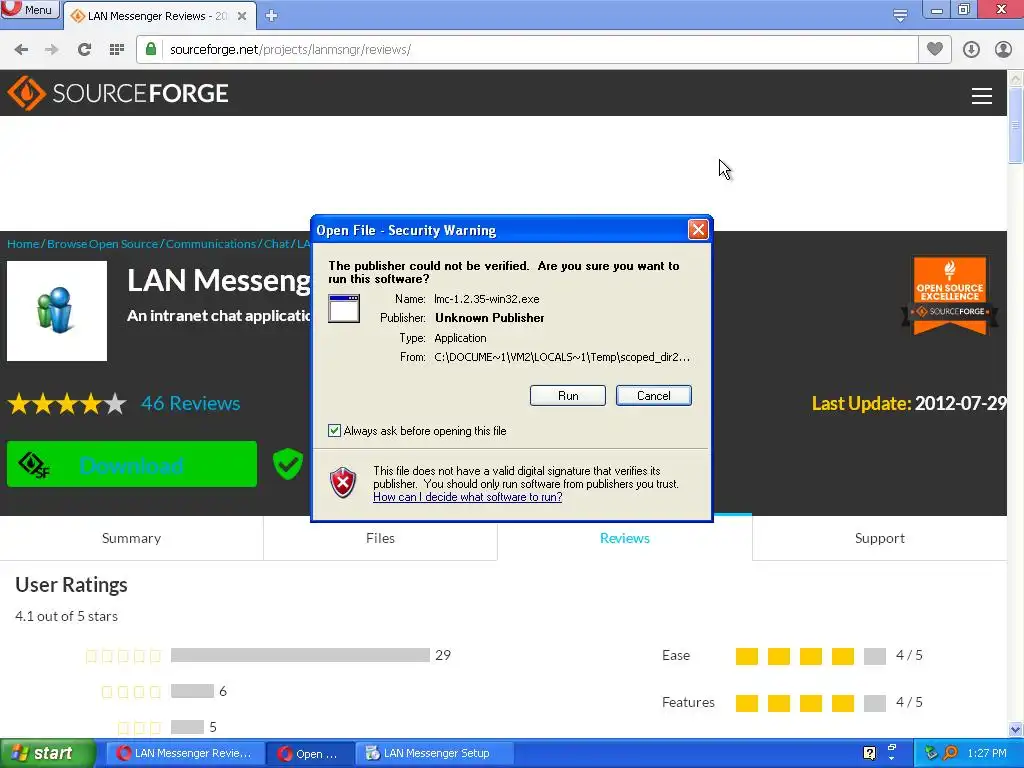Image resolution: width=1024 pixels, height=768 pixels.
Task: Click the green network tray icon
Action: tap(931, 753)
